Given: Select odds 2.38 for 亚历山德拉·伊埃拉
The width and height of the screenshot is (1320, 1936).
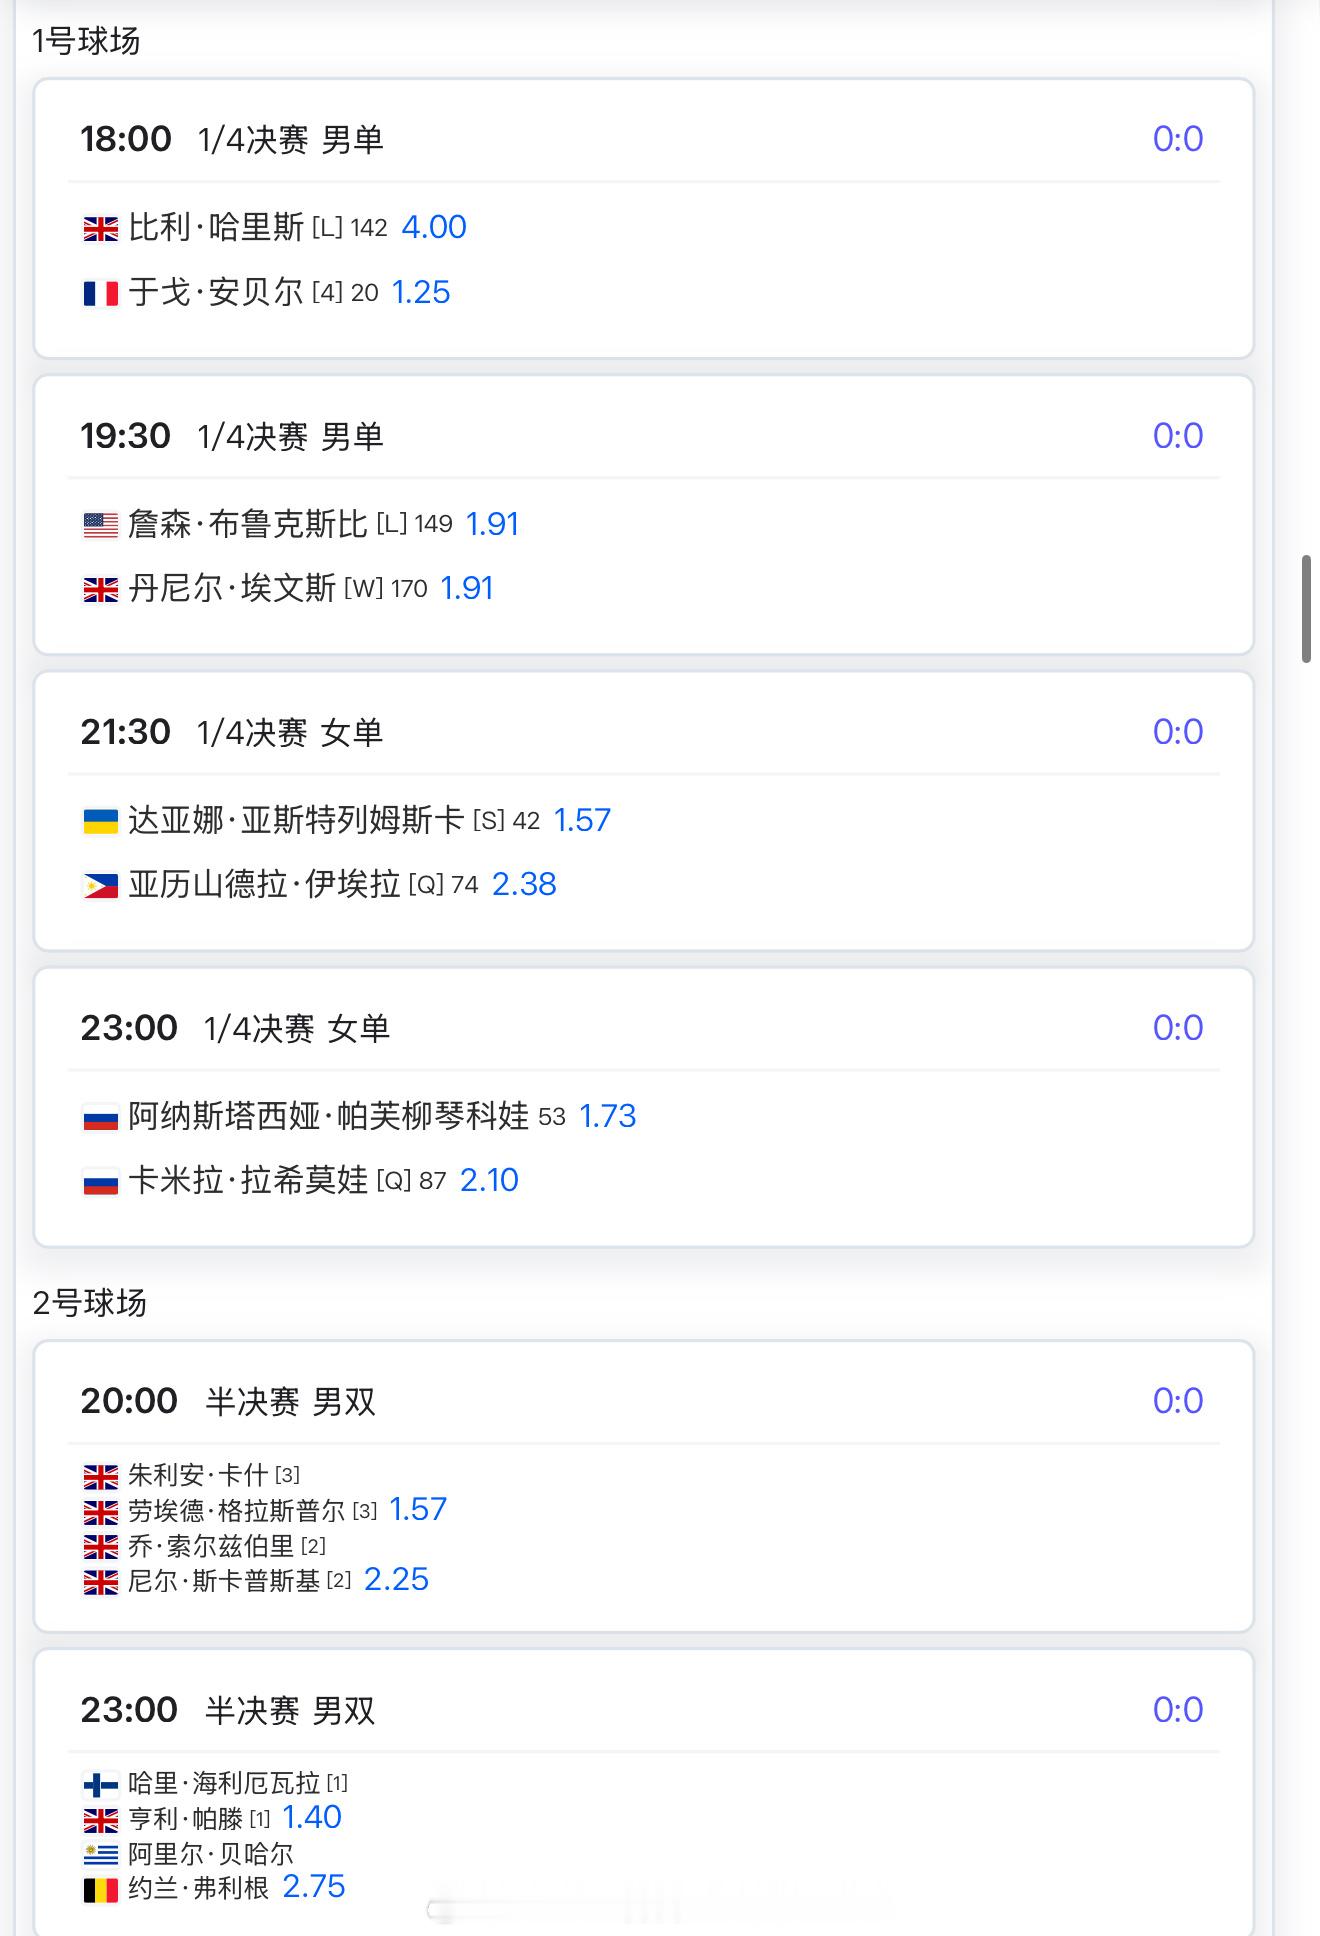Looking at the screenshot, I should point(524,884).
